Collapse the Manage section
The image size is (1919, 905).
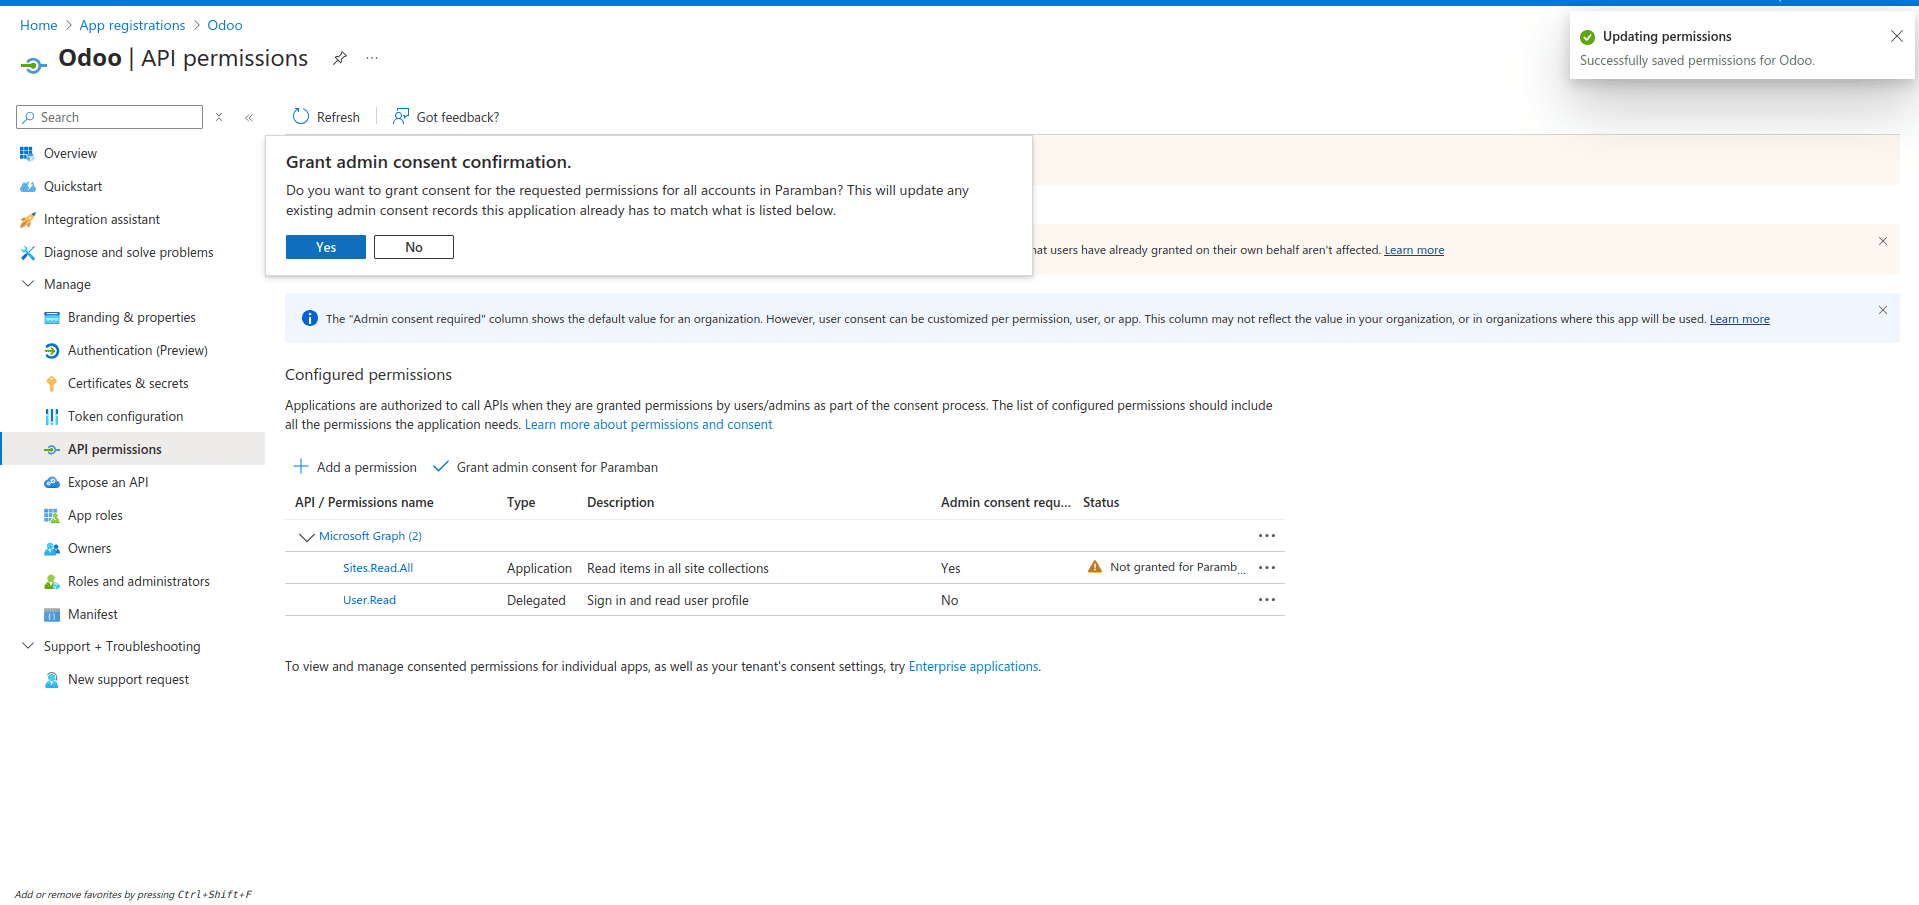27,284
